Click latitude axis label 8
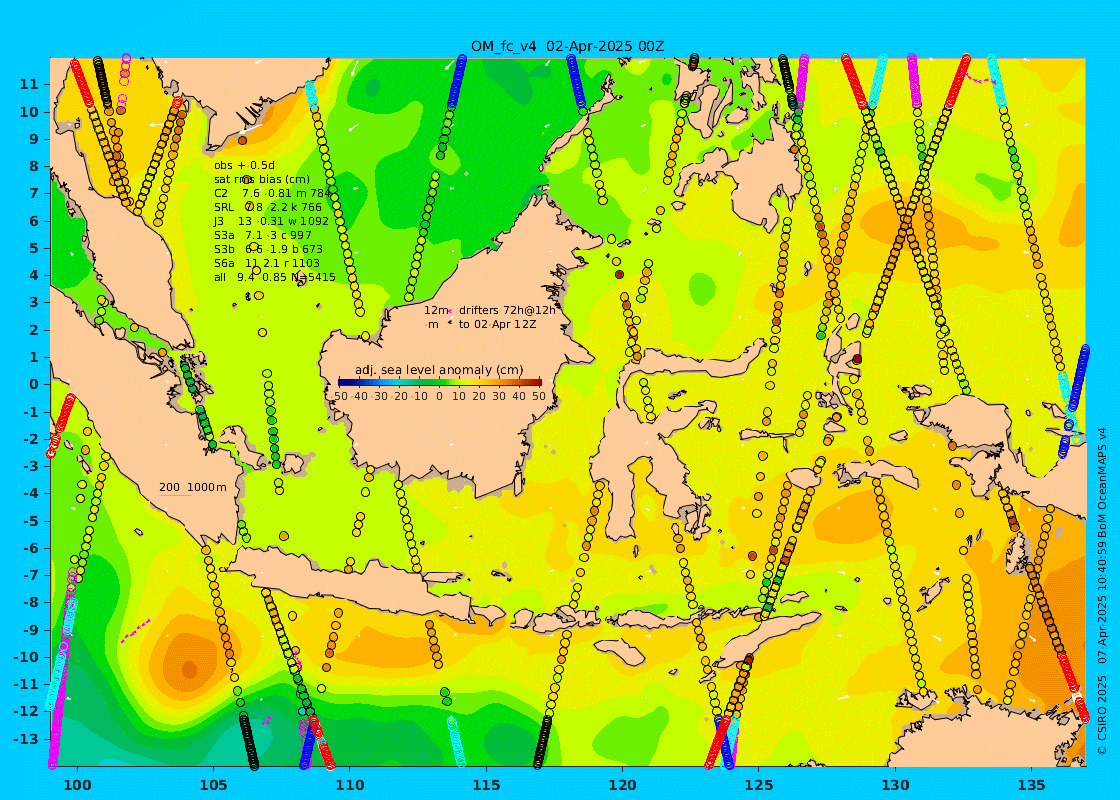 [34, 166]
